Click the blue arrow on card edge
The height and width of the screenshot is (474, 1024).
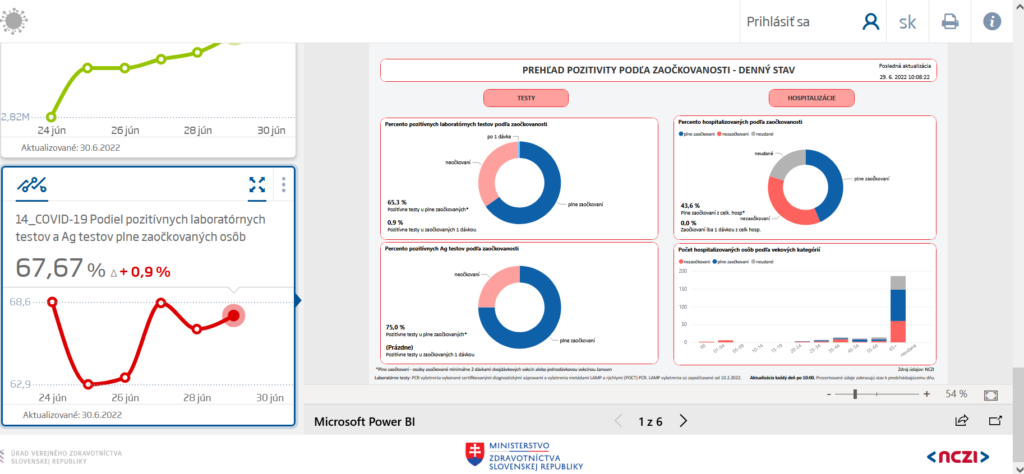point(298,301)
